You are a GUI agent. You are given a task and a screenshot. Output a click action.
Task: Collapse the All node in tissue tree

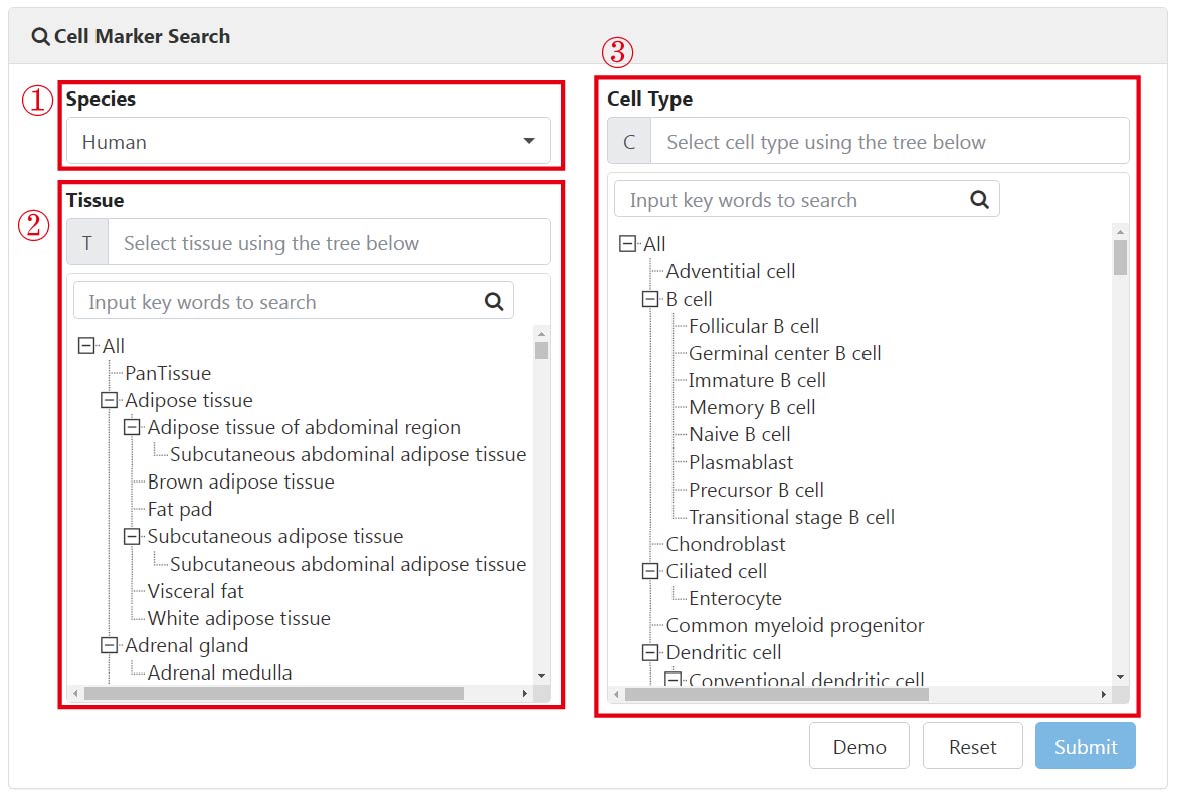86,346
